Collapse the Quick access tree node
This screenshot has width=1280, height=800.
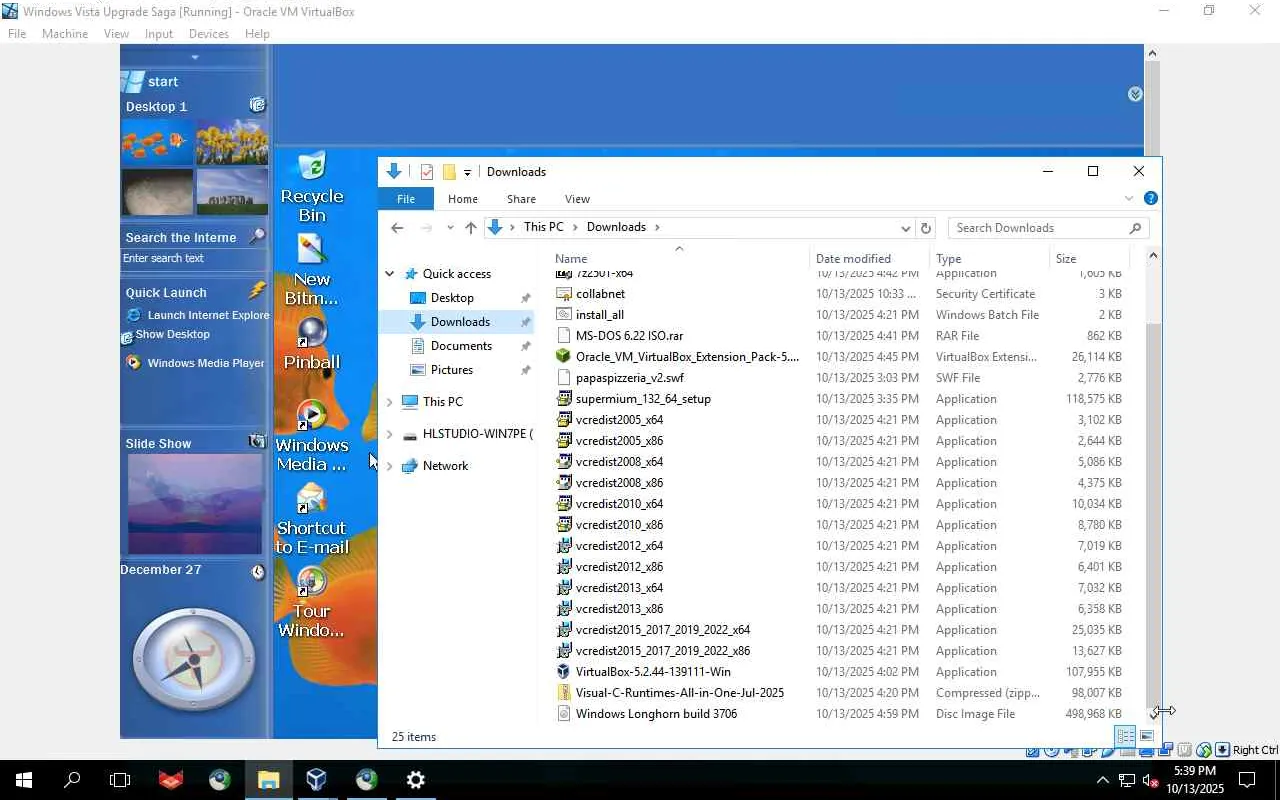point(390,274)
